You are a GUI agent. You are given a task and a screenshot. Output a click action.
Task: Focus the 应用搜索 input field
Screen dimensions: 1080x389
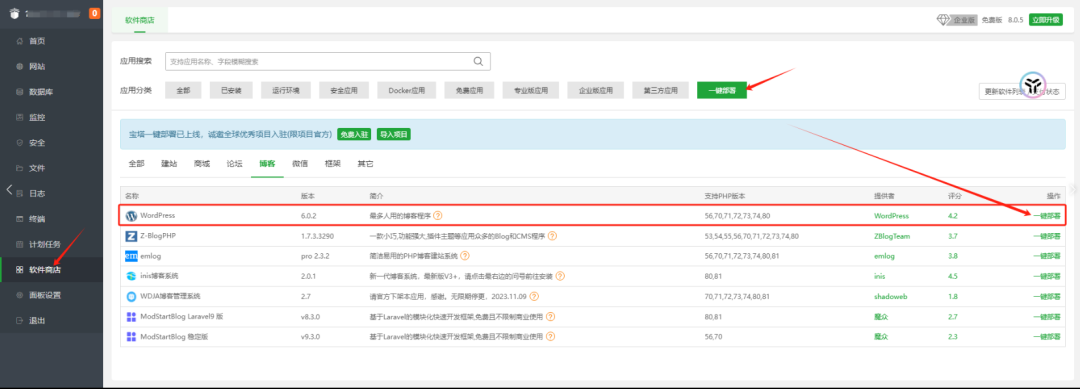328,61
